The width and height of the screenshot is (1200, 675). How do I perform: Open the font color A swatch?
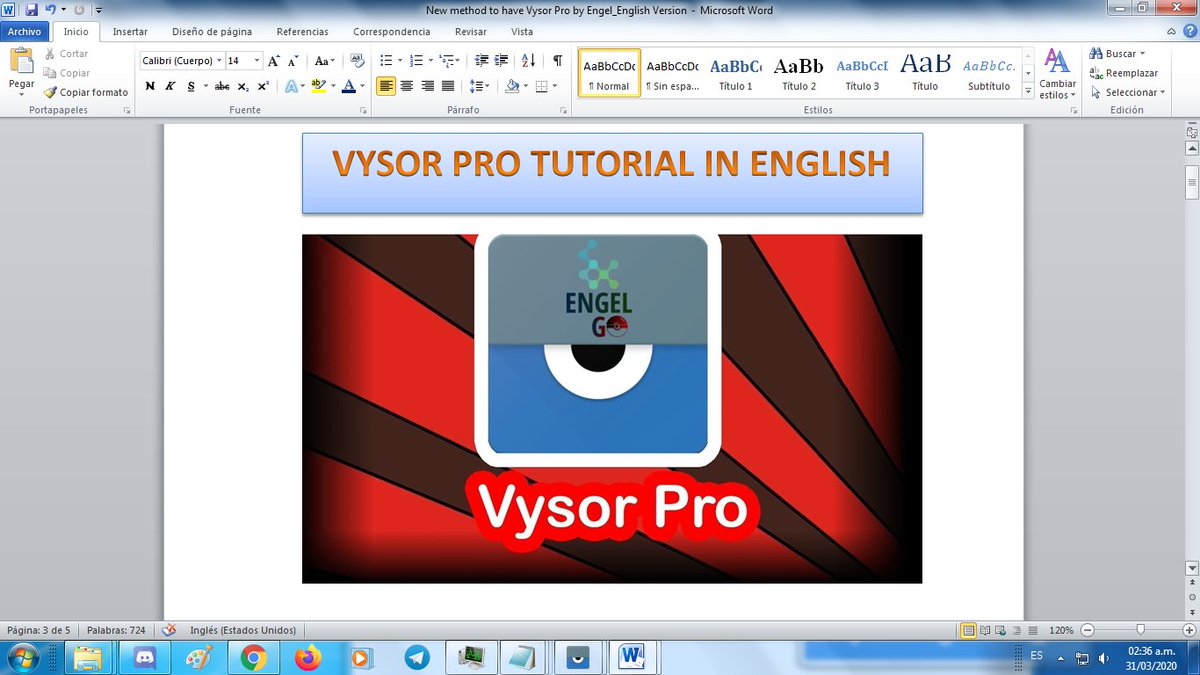pyautogui.click(x=347, y=86)
